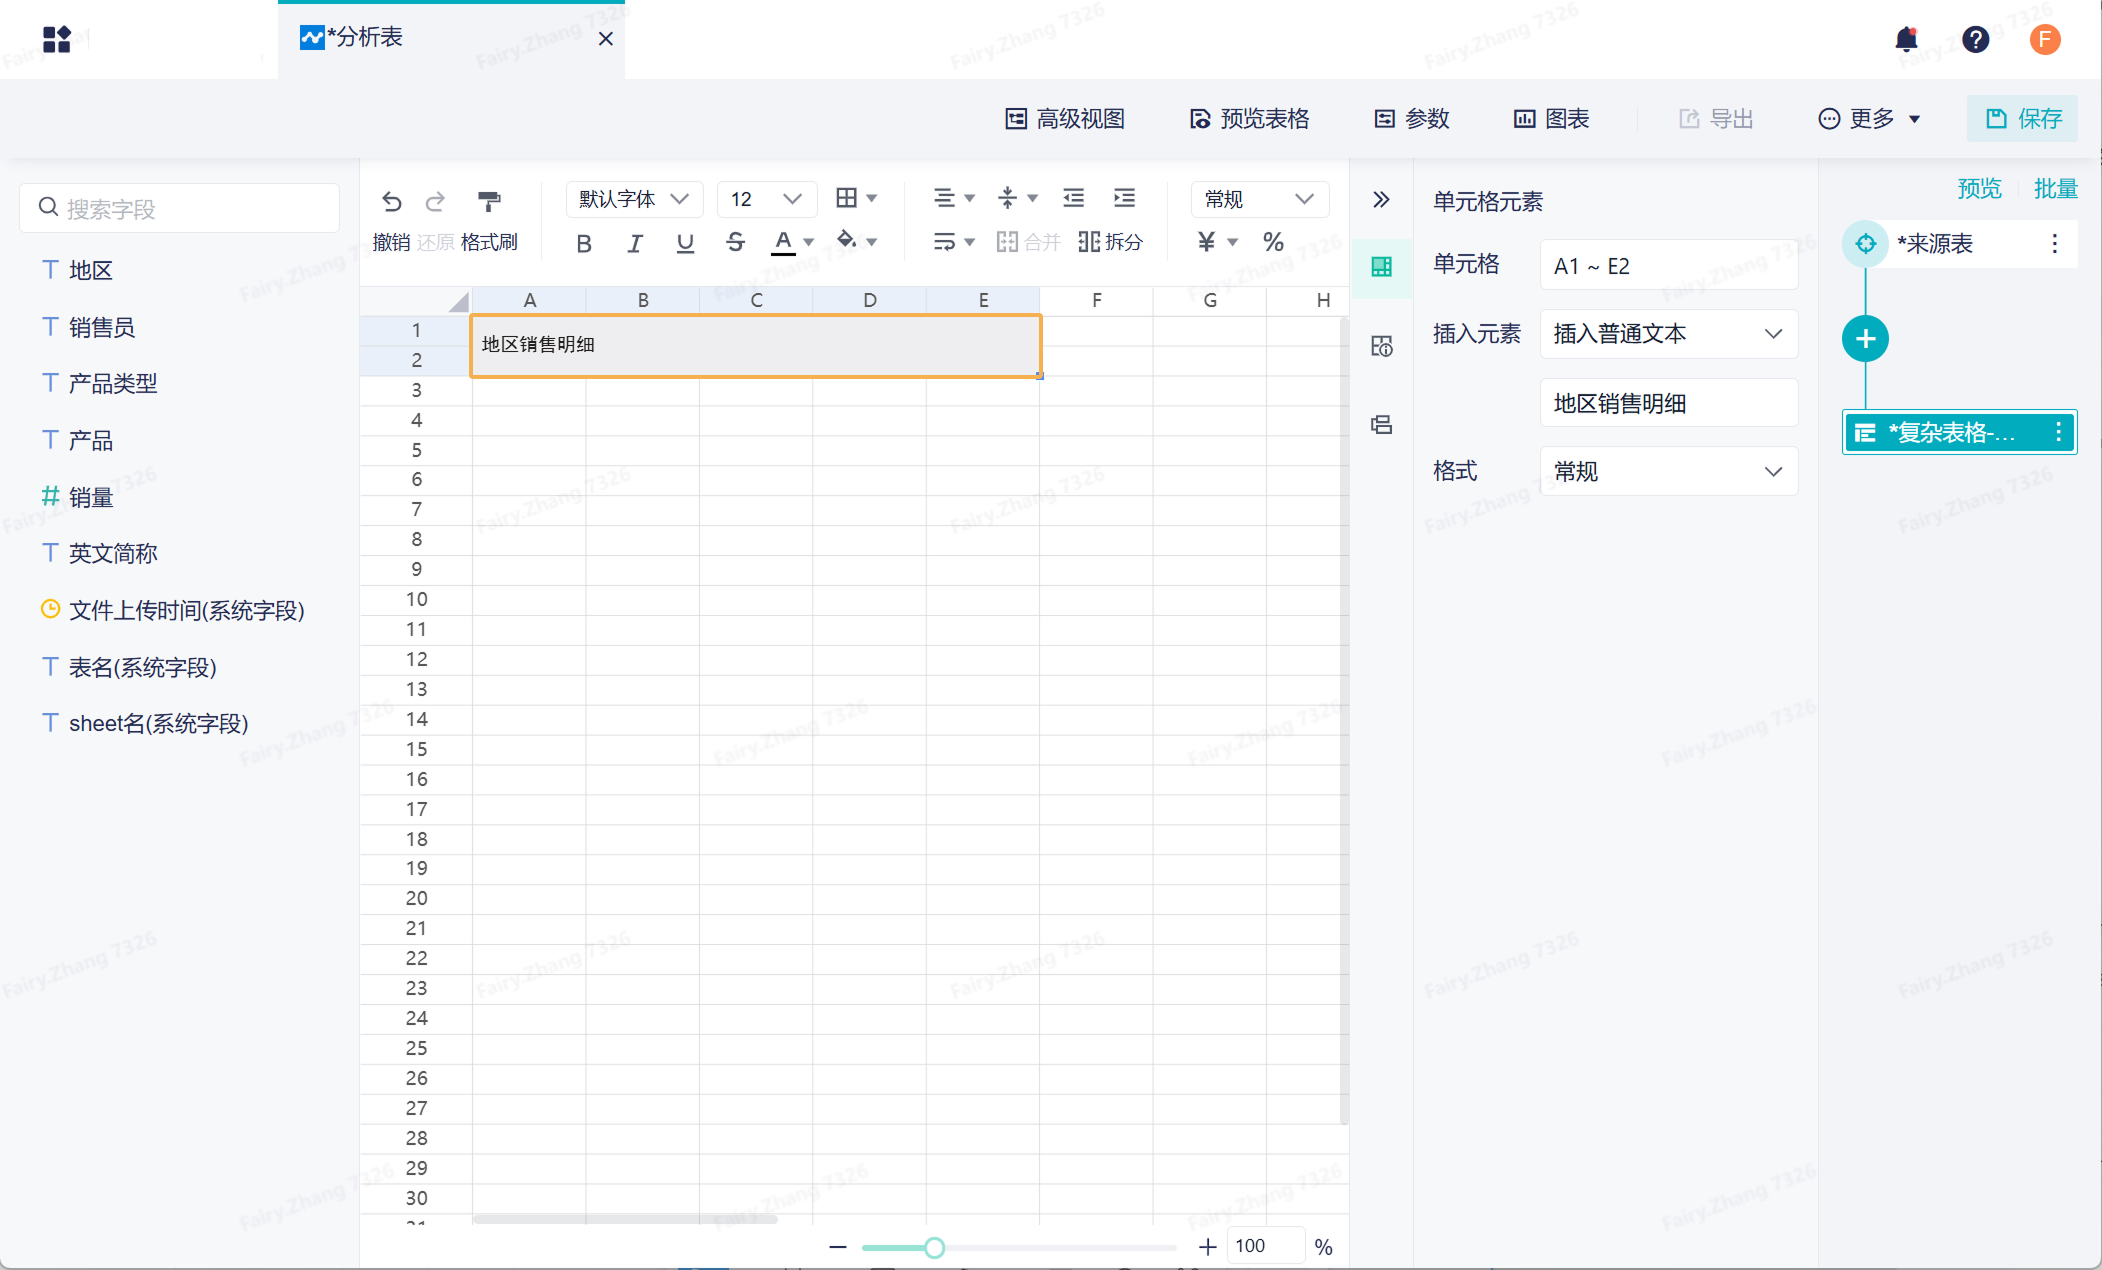Click the fill color bucket icon
Viewport: 2102px width, 1270px height.
pos(847,240)
